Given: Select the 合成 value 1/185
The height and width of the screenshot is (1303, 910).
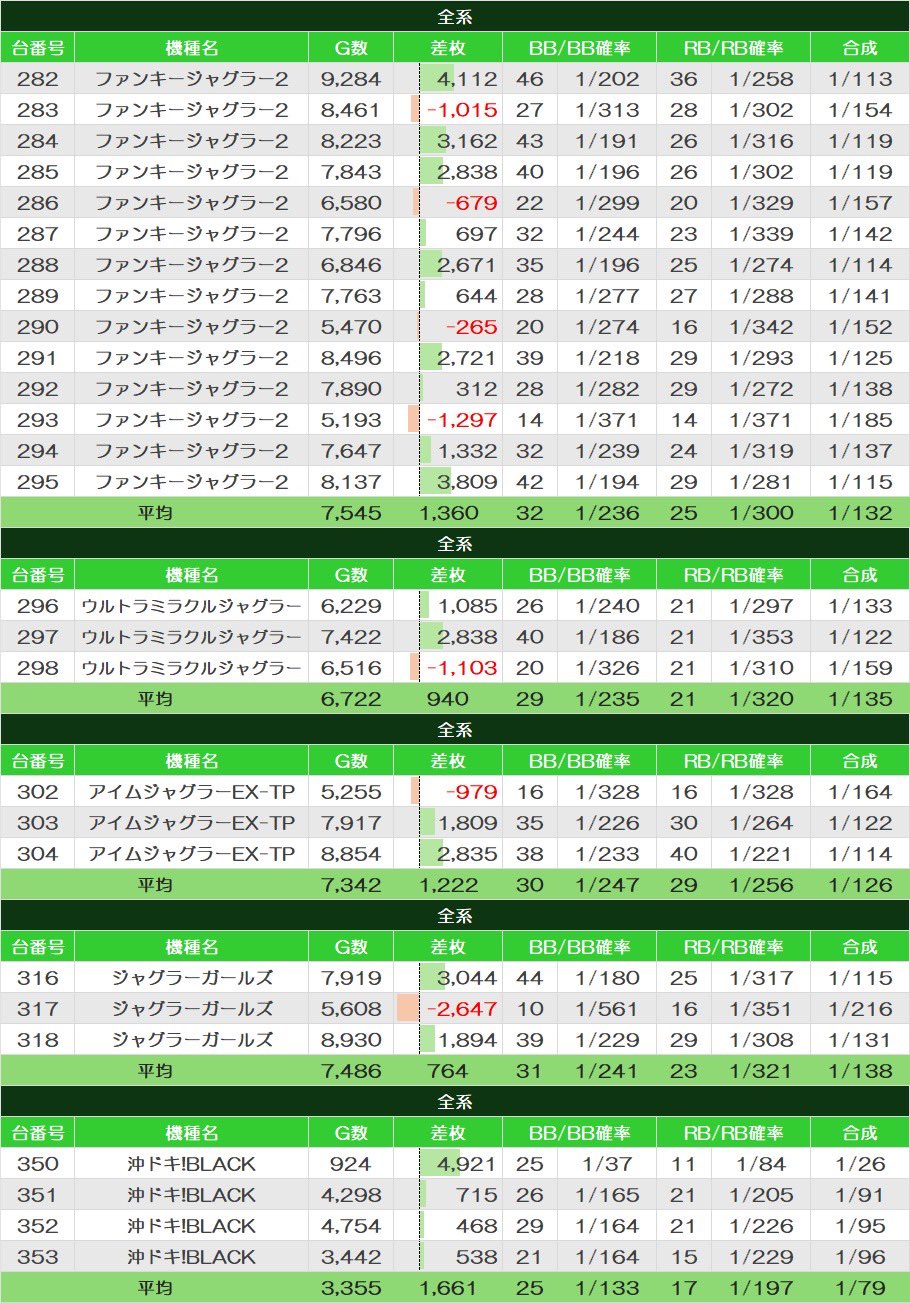Looking at the screenshot, I should click(860, 420).
